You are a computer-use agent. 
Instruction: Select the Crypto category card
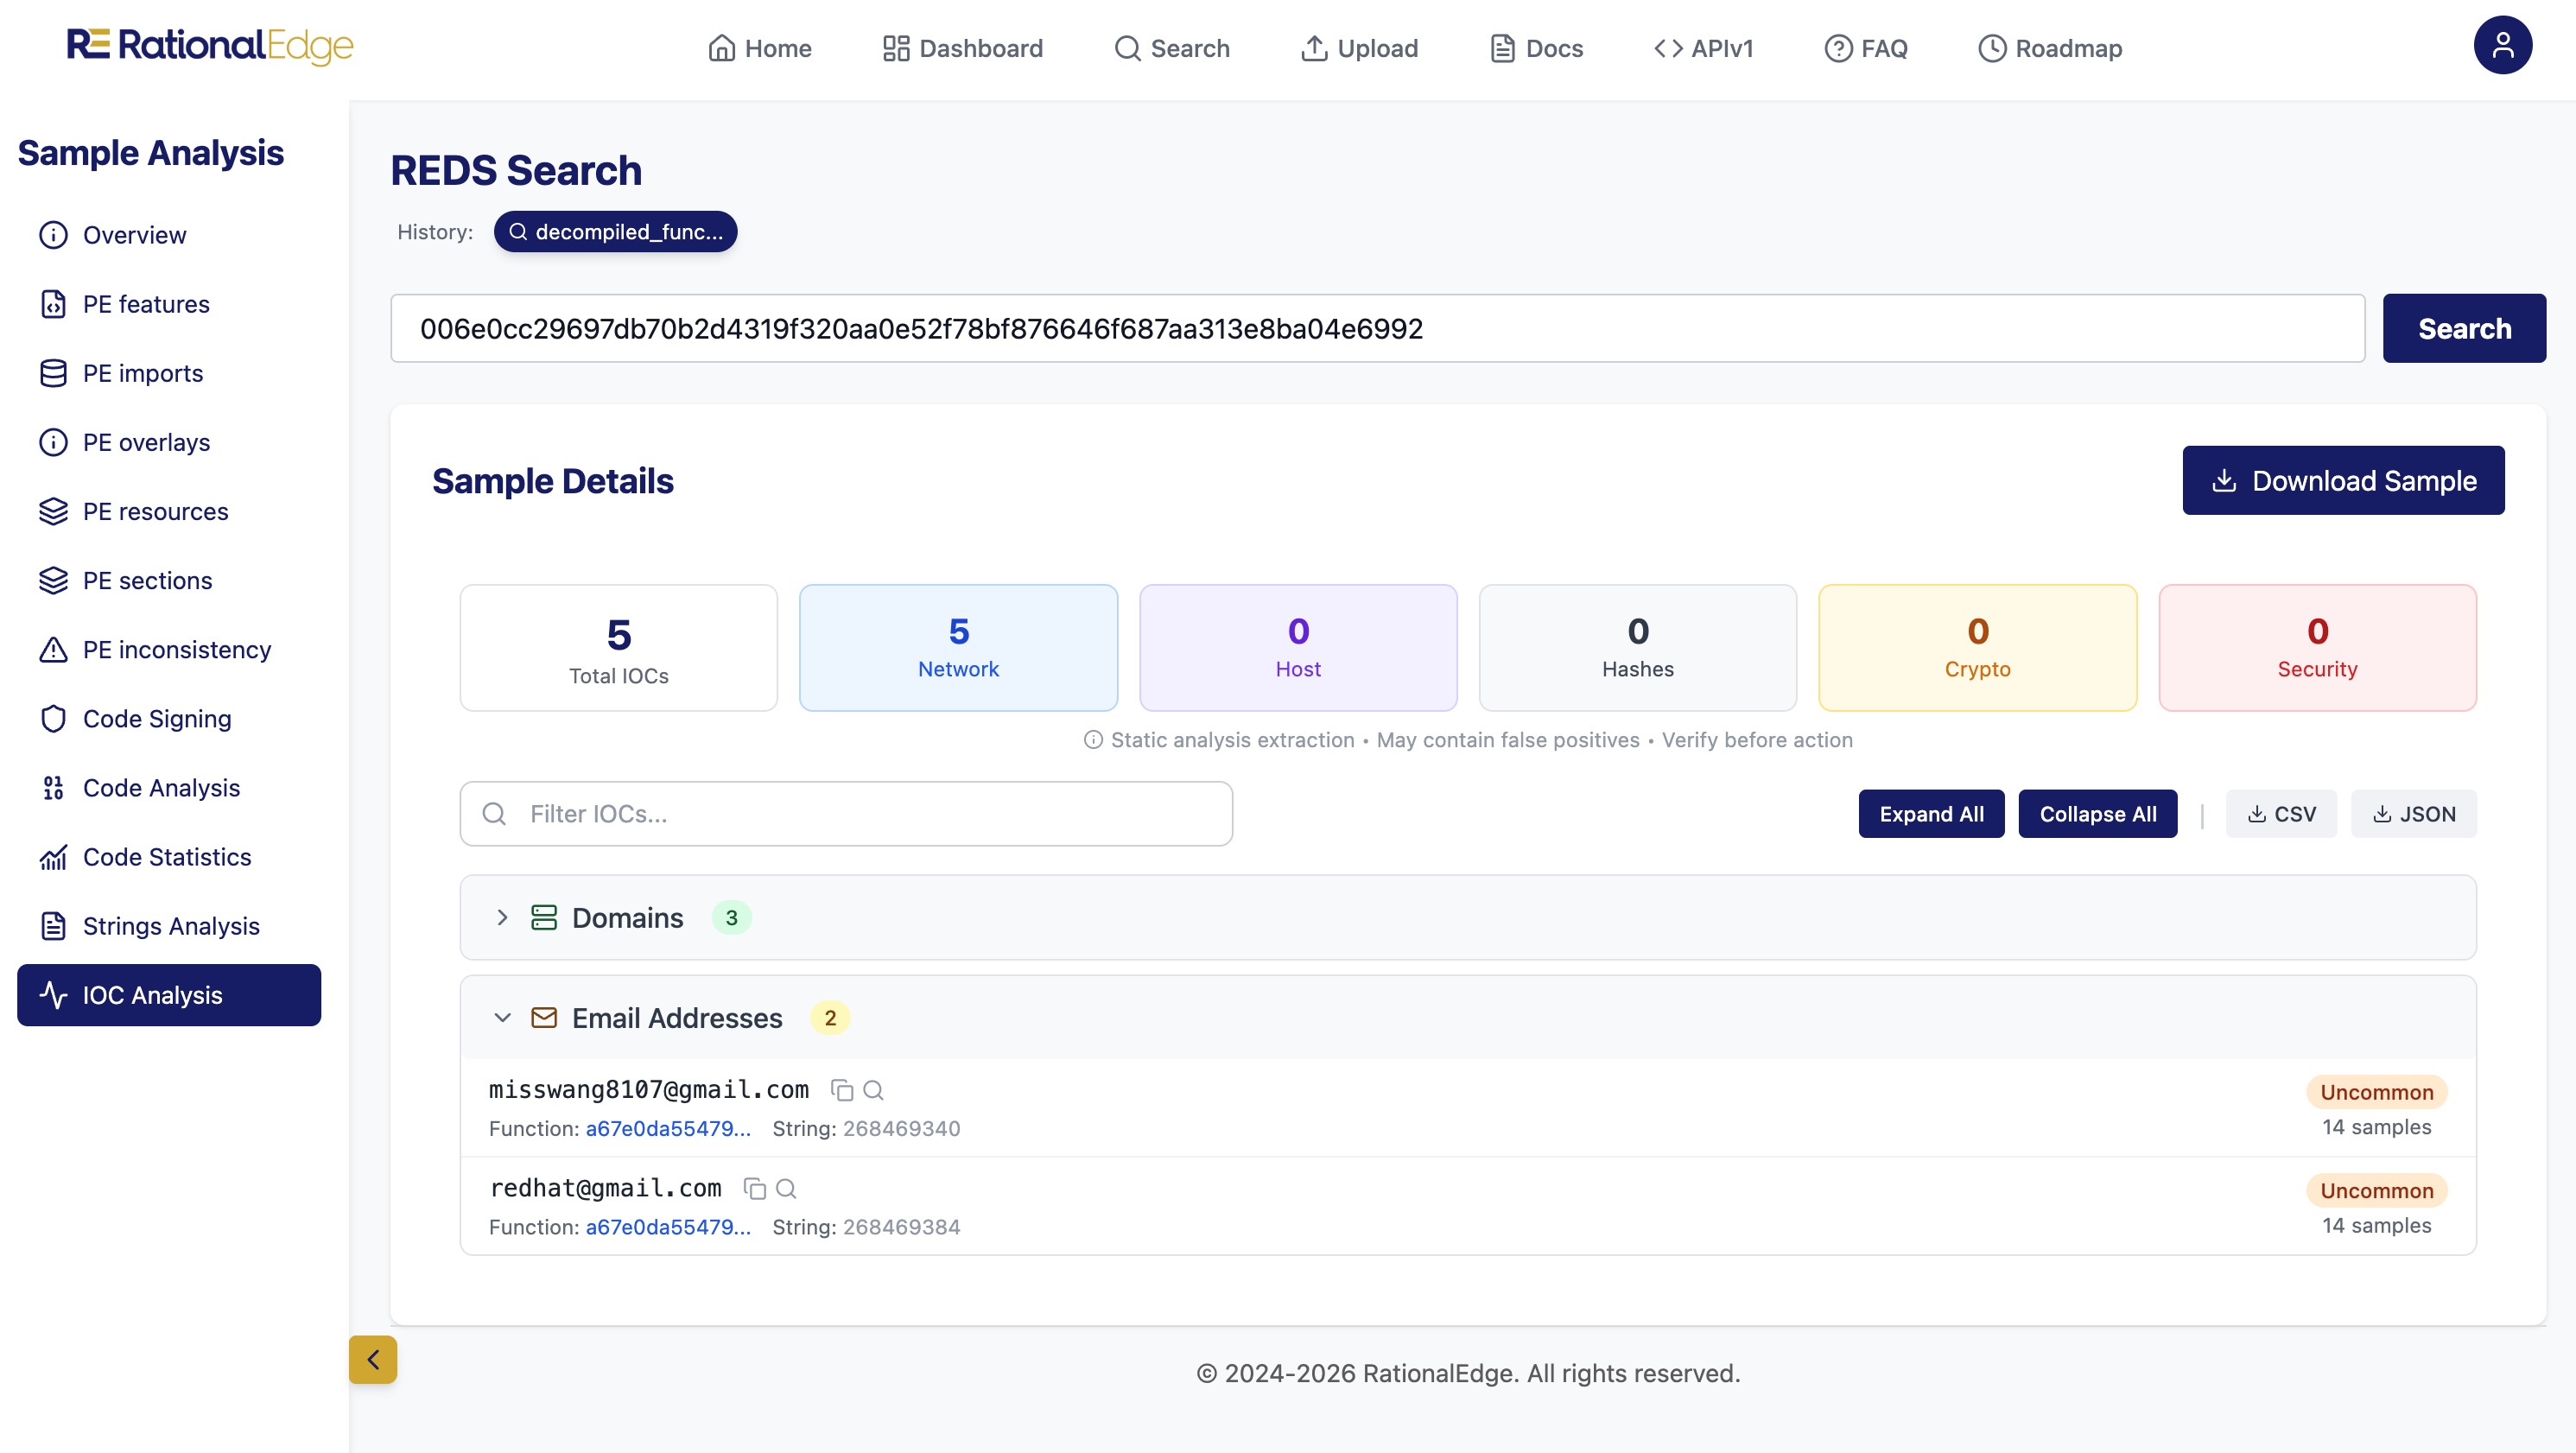click(x=1977, y=647)
